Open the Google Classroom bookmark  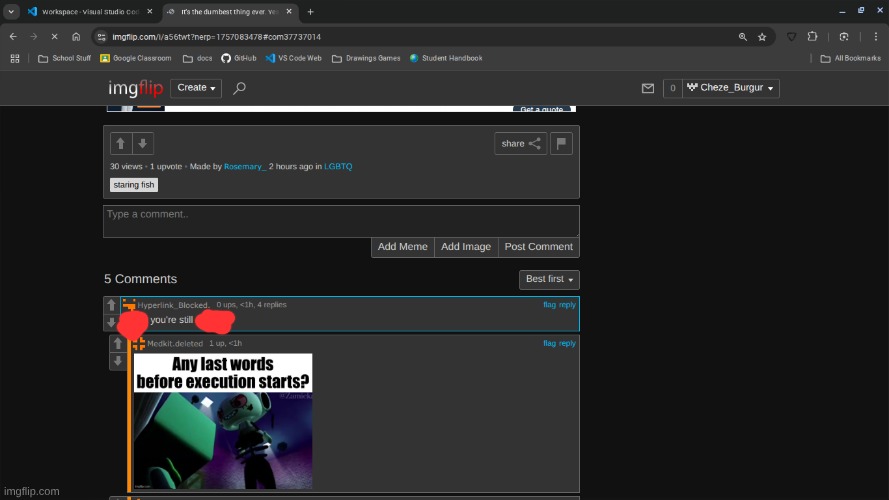[136, 58]
